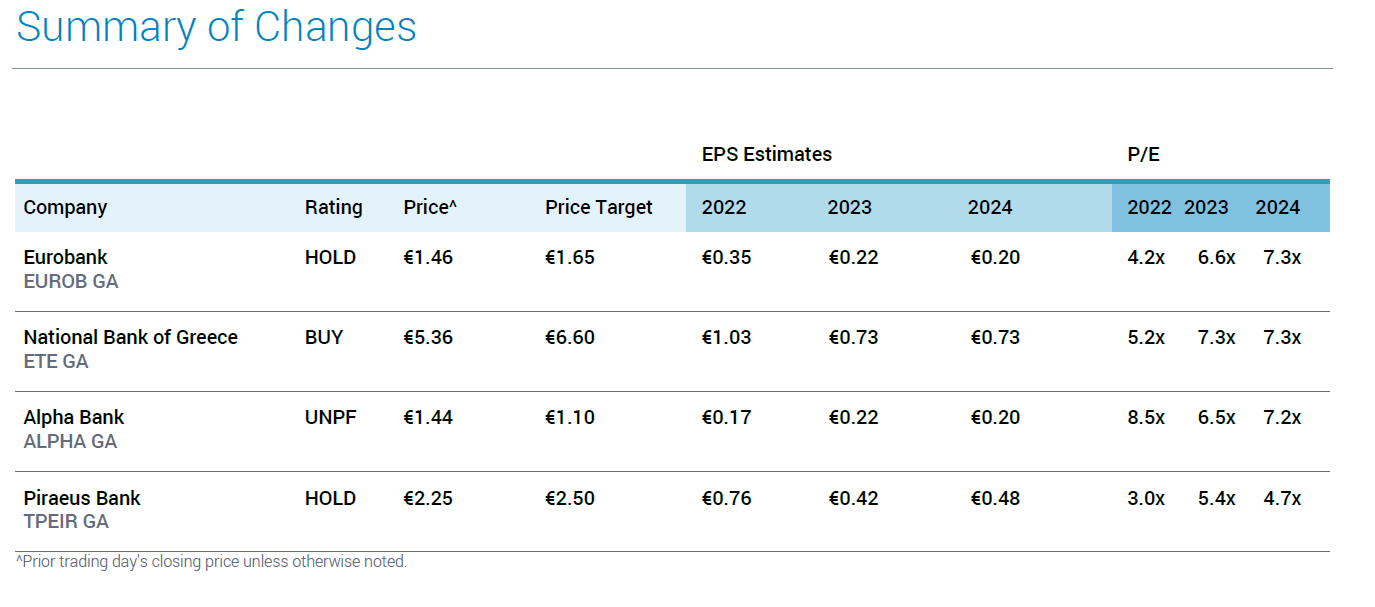
Task: Click the ALPHA GA ticker symbol
Action: pyautogui.click(x=70, y=441)
